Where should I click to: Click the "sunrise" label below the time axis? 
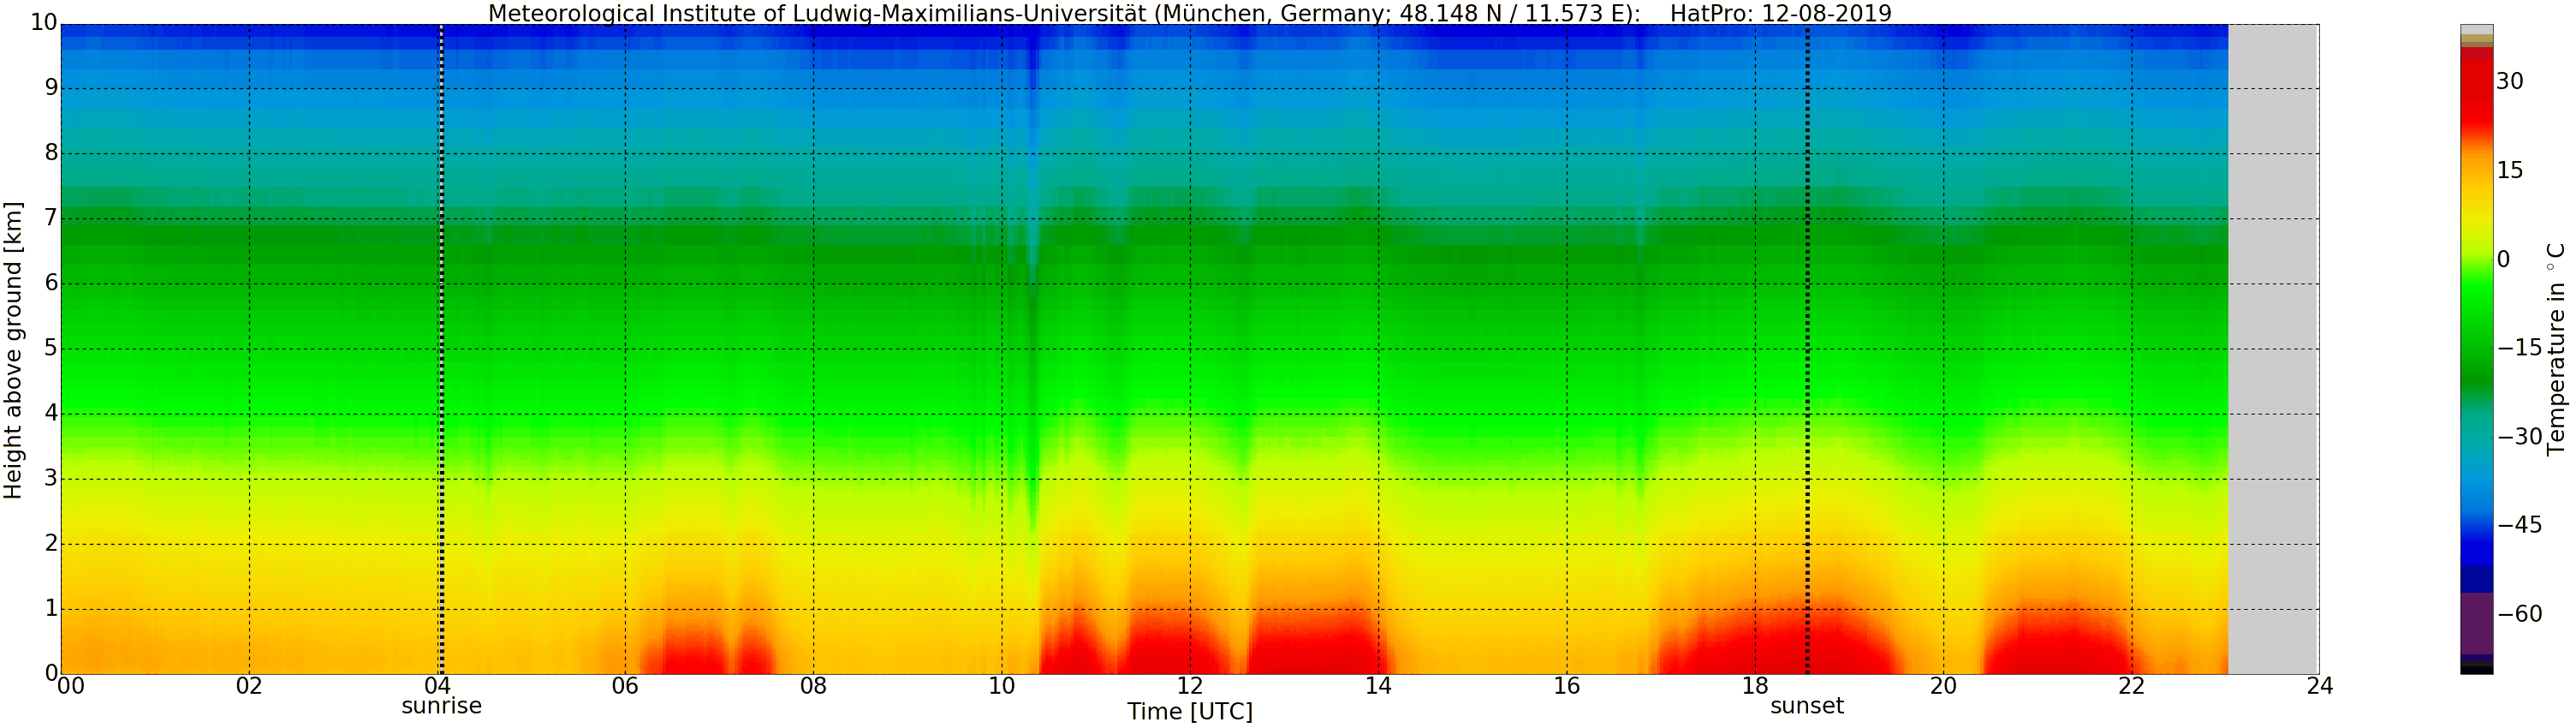pyautogui.click(x=441, y=706)
